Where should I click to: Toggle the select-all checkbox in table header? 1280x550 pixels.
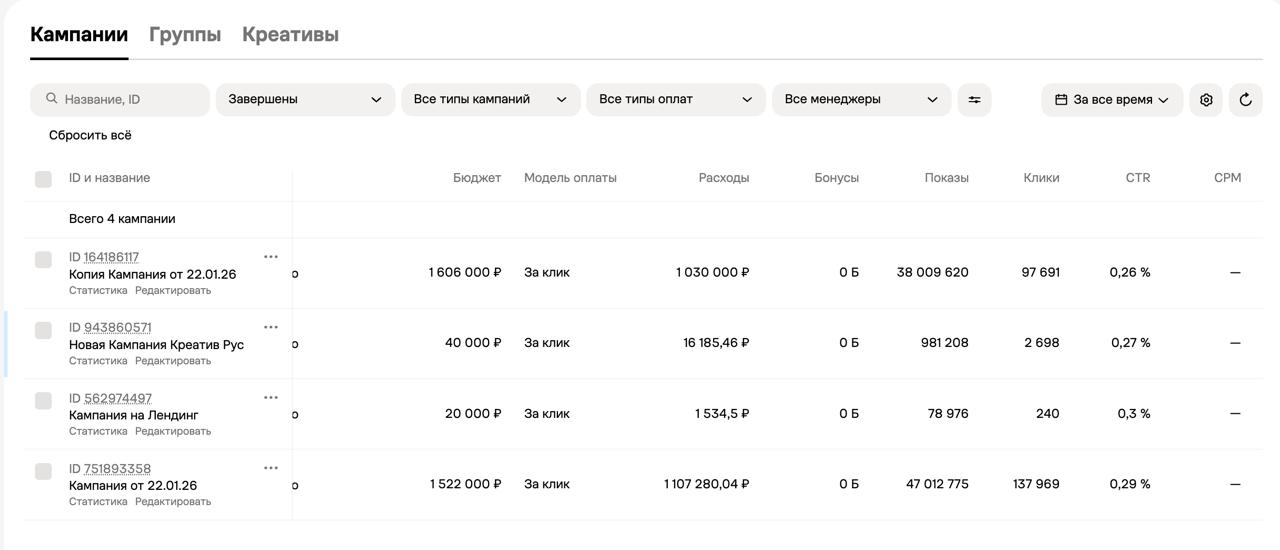click(43, 179)
